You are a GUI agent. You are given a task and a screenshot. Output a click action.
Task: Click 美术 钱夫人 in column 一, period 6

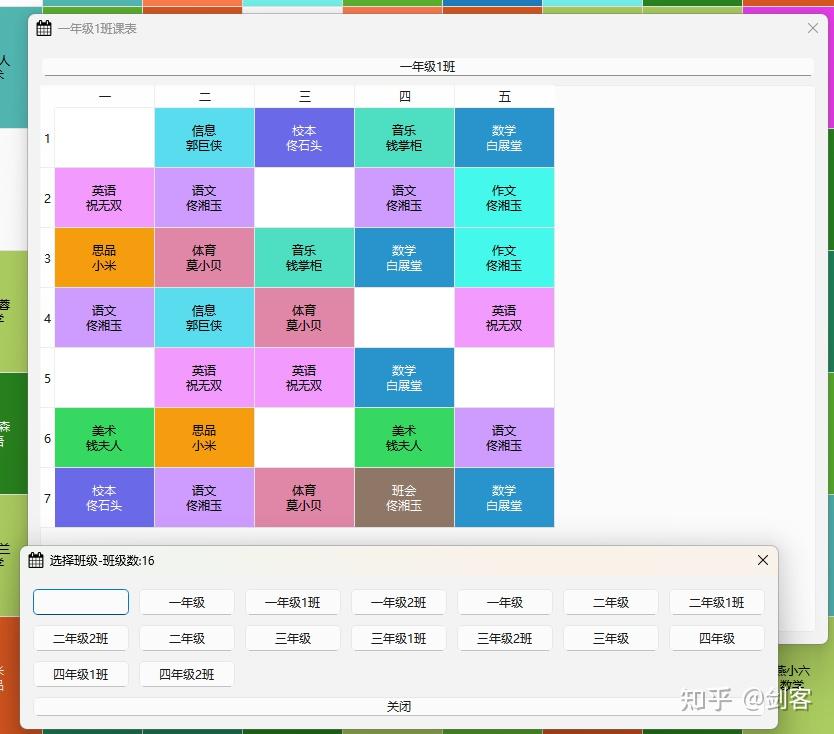pos(104,438)
